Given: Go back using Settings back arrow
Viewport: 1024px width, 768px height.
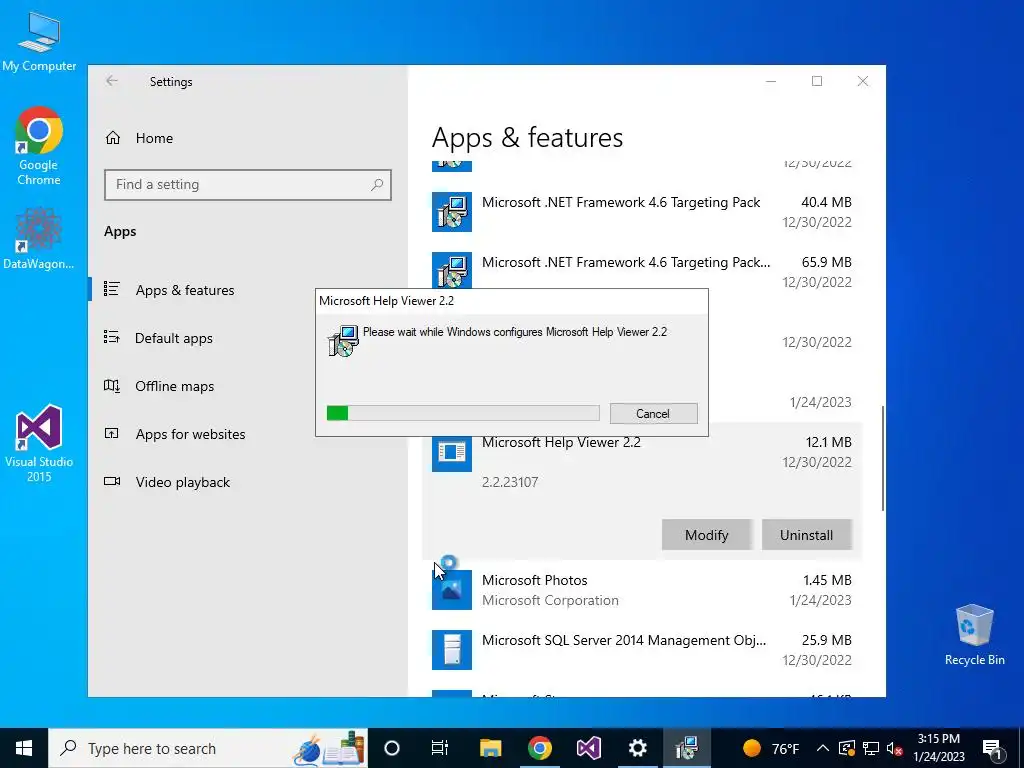Looking at the screenshot, I should [112, 81].
